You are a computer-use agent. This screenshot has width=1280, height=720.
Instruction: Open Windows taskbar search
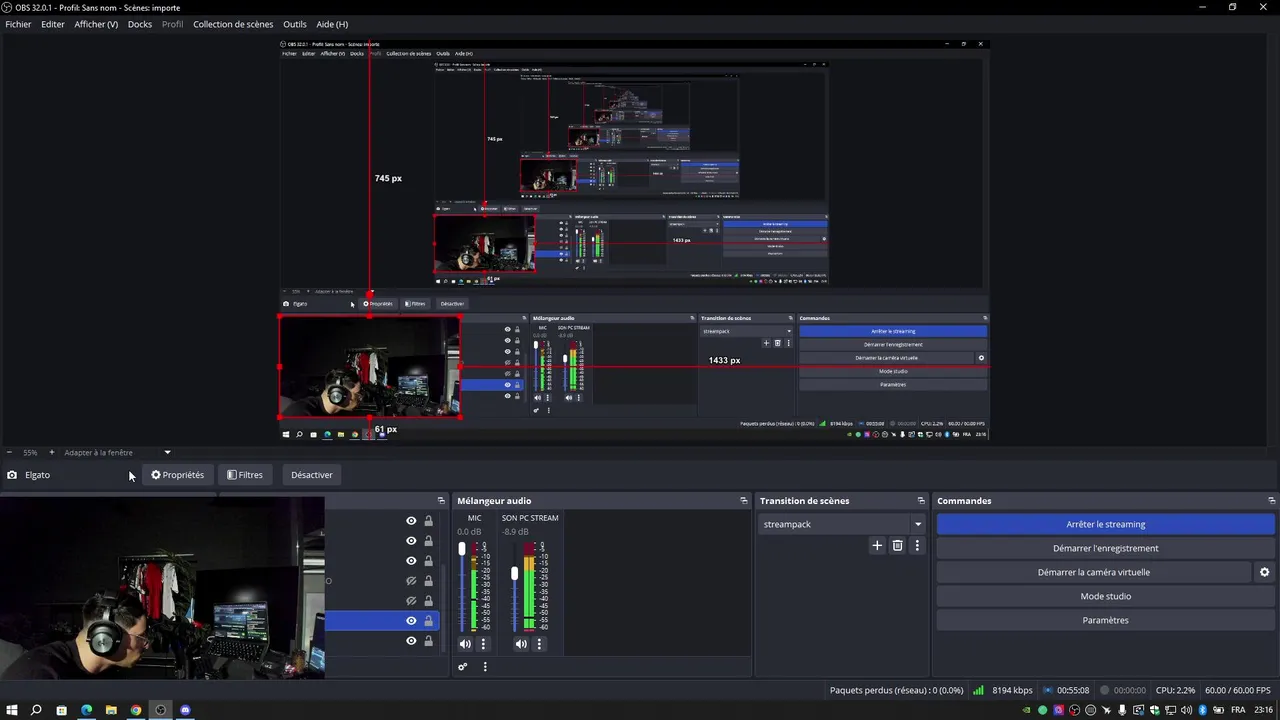tap(36, 710)
